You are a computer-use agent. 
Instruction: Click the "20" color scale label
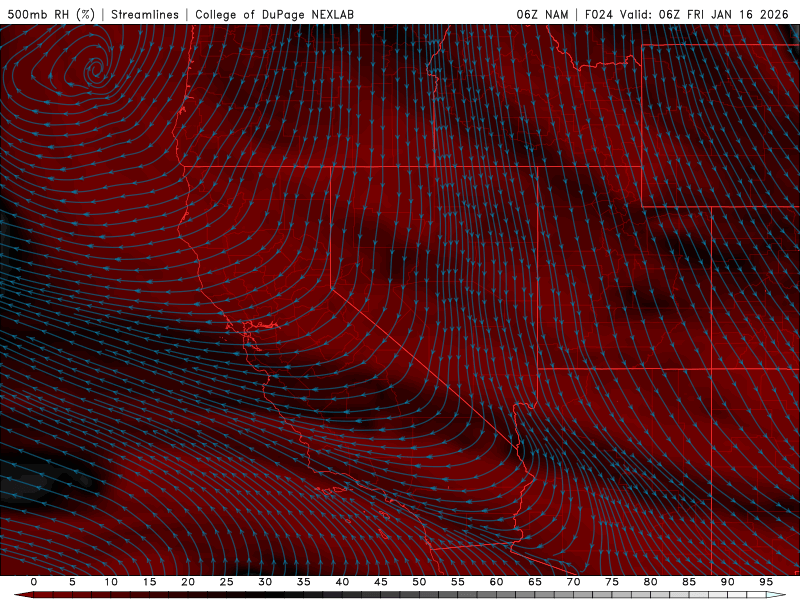[x=188, y=582]
